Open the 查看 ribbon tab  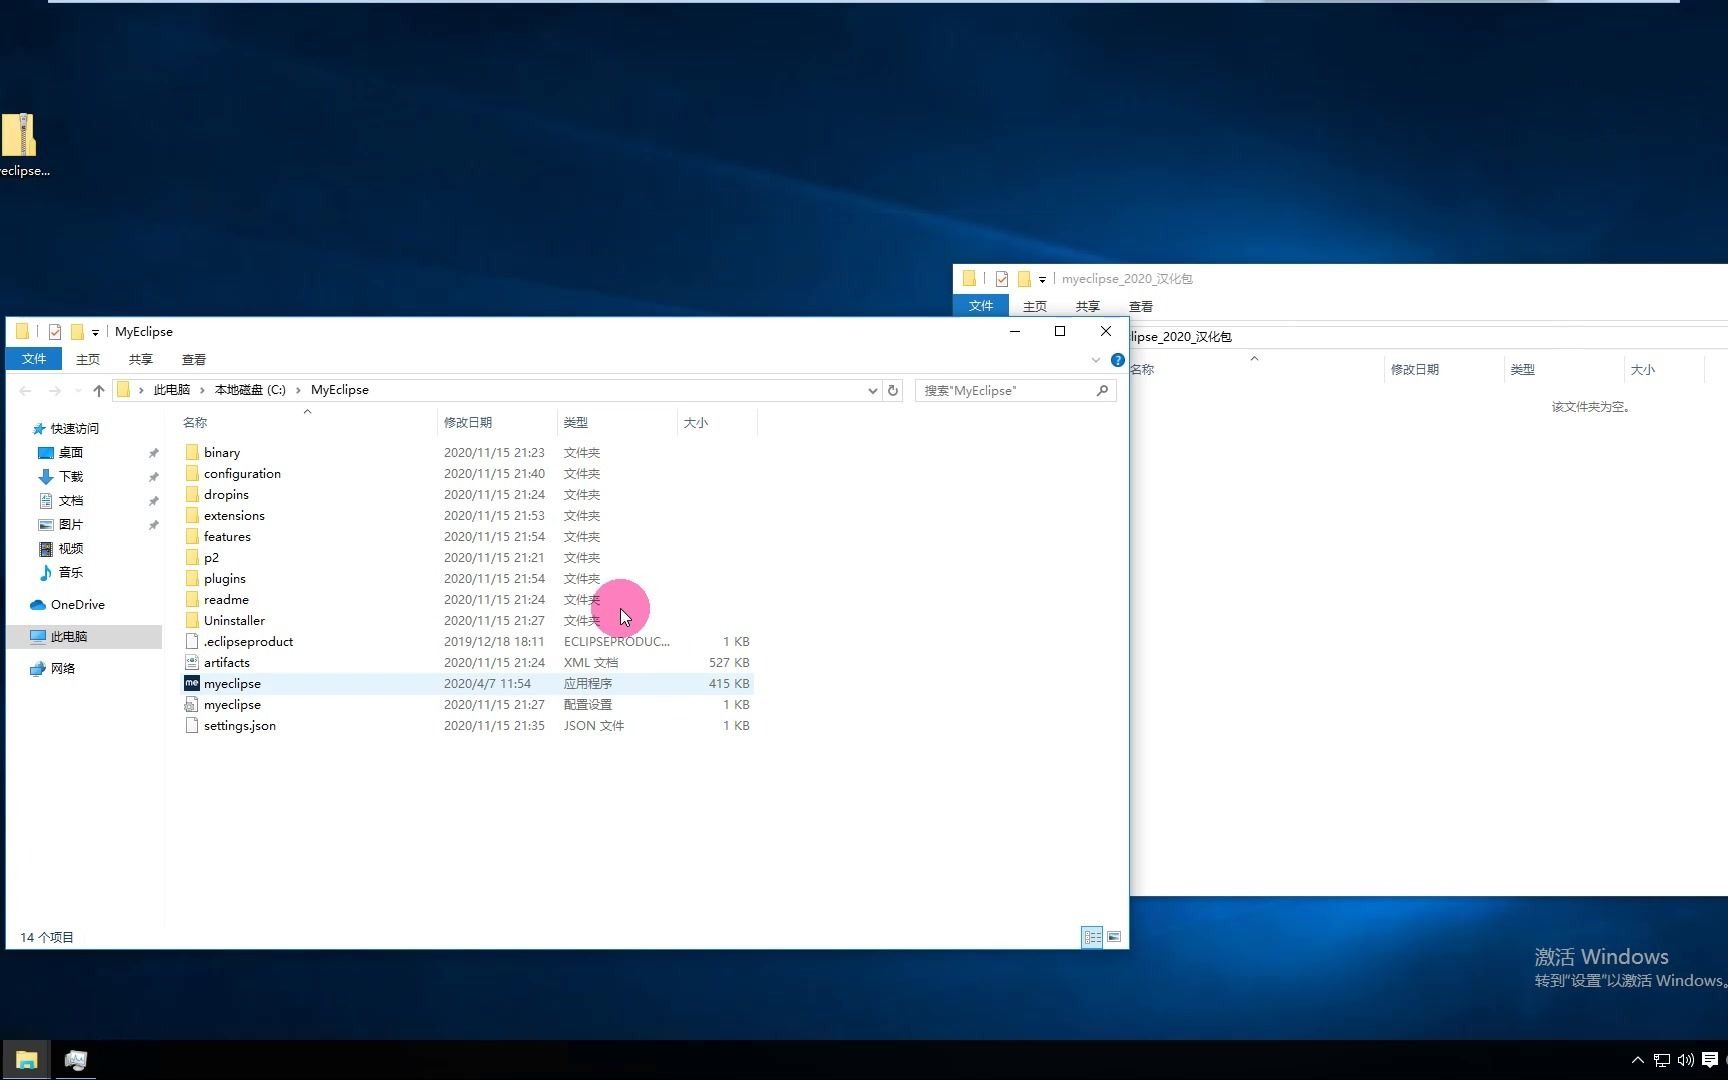tap(194, 359)
